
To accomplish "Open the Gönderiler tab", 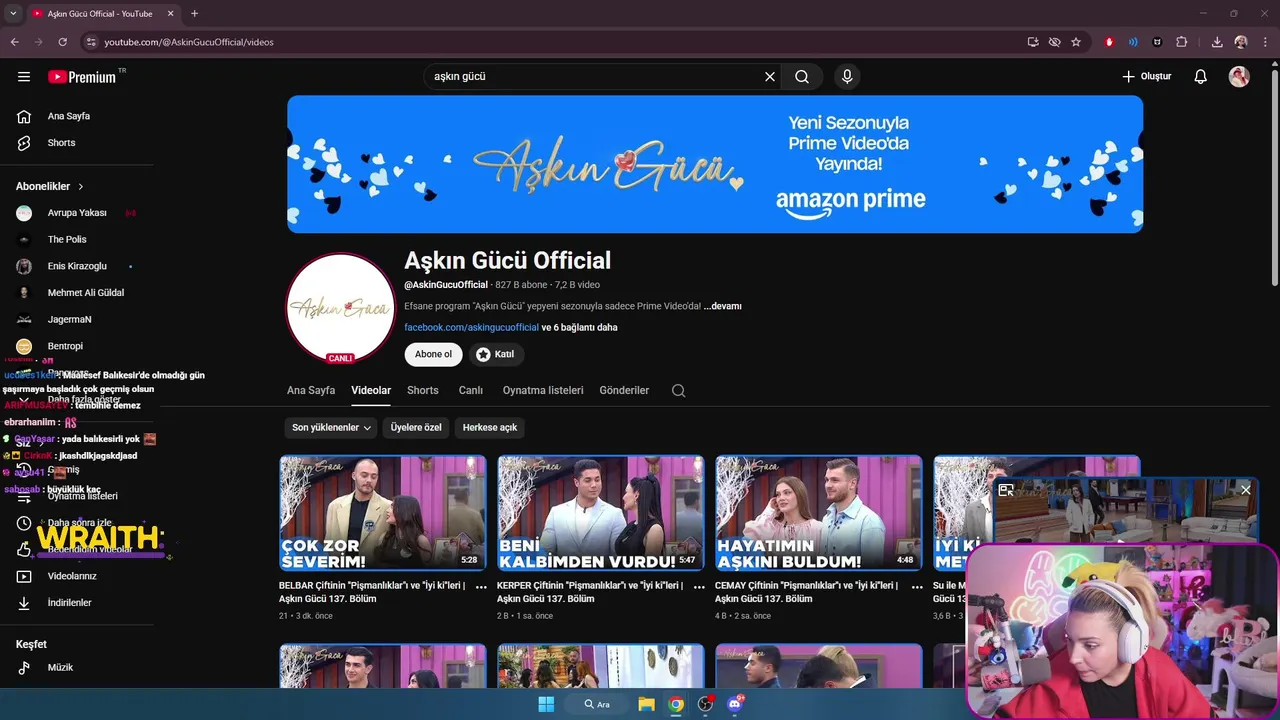I will (624, 391).
